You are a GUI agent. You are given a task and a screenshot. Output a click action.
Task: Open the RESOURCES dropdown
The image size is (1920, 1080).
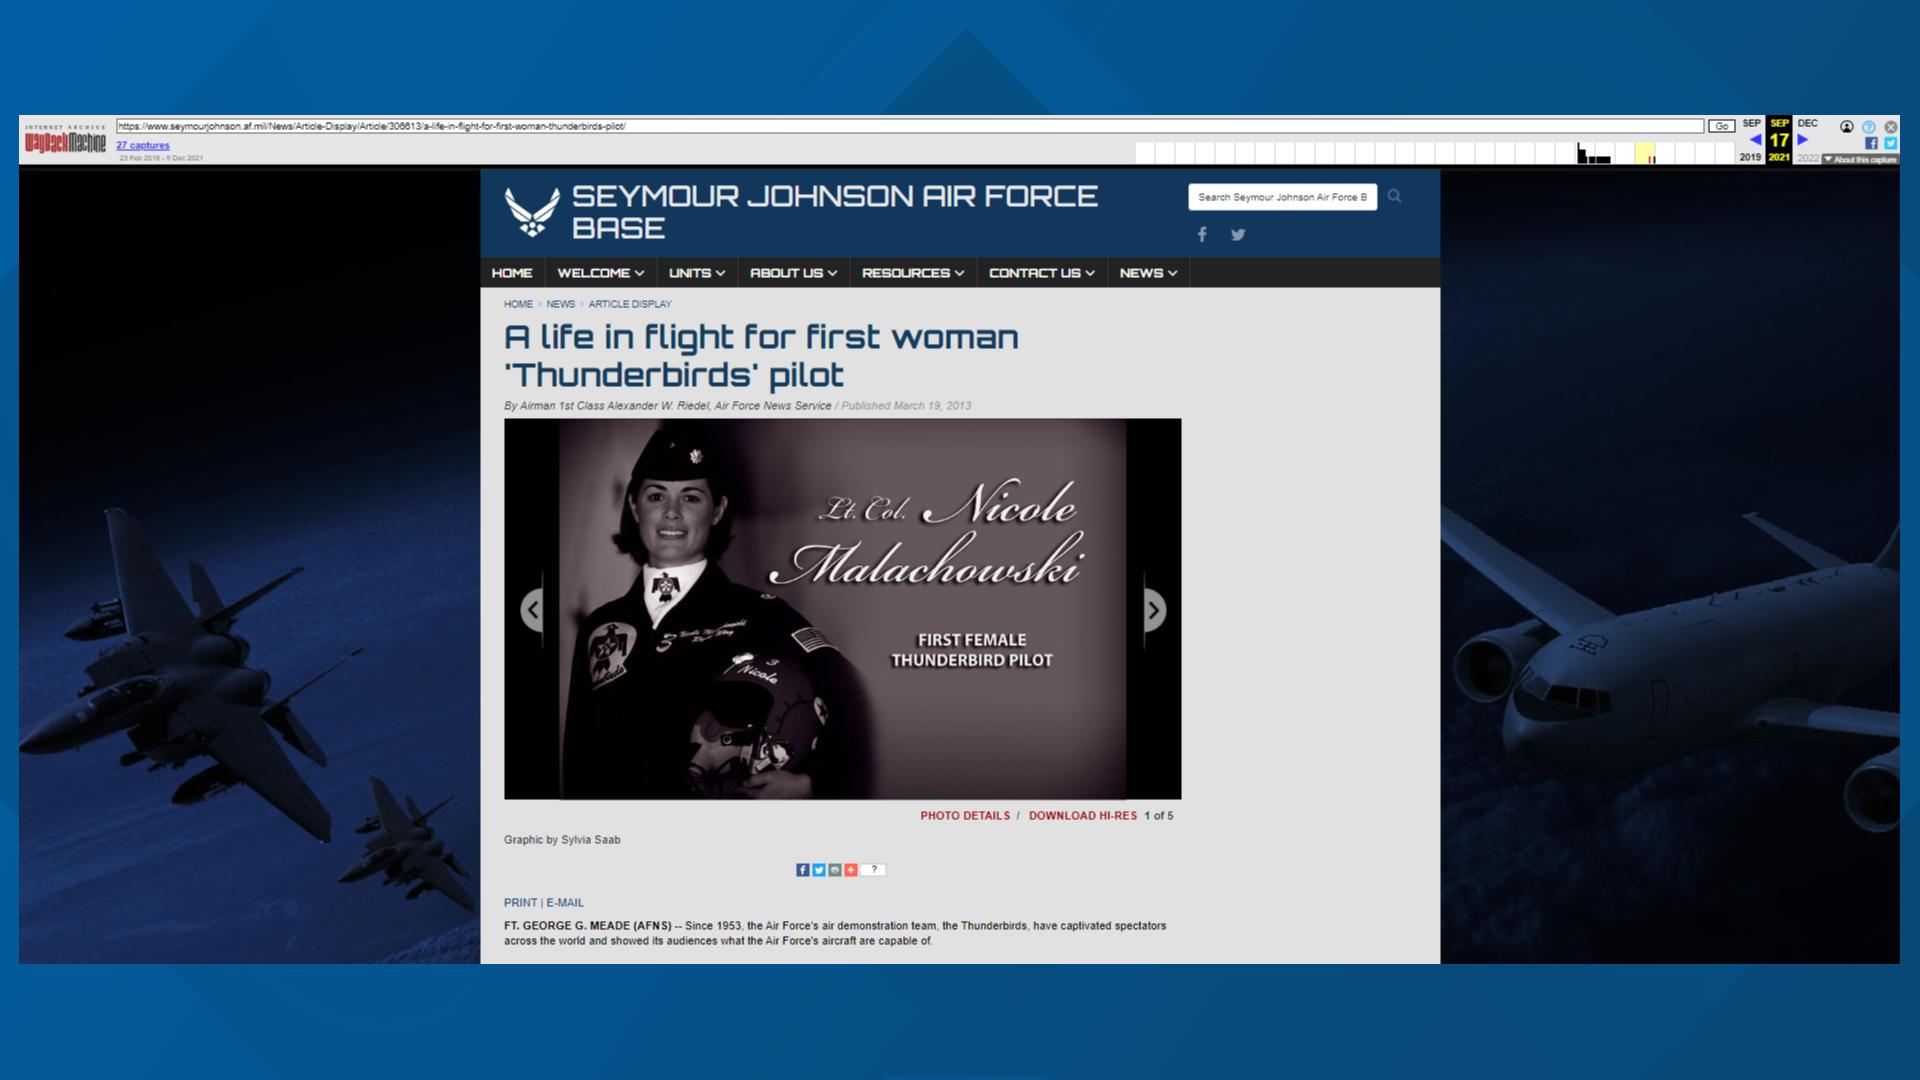(x=911, y=272)
